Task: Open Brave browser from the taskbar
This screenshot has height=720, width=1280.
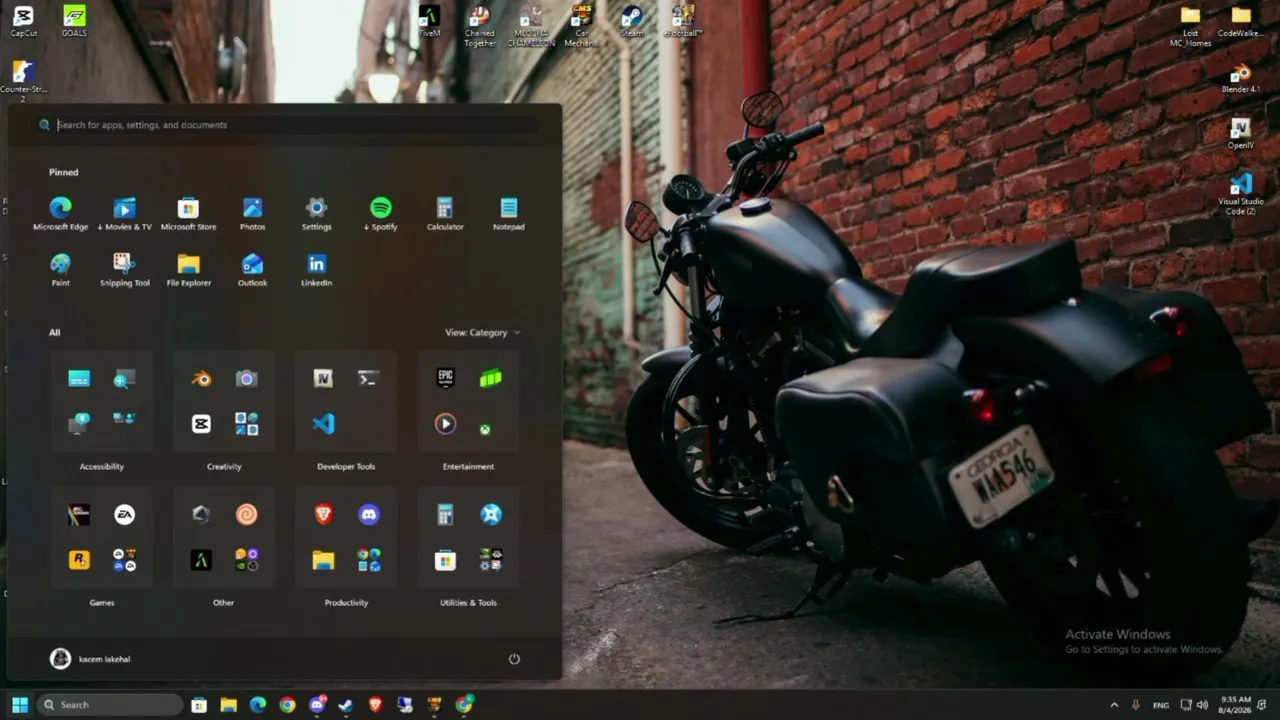Action: click(x=376, y=705)
